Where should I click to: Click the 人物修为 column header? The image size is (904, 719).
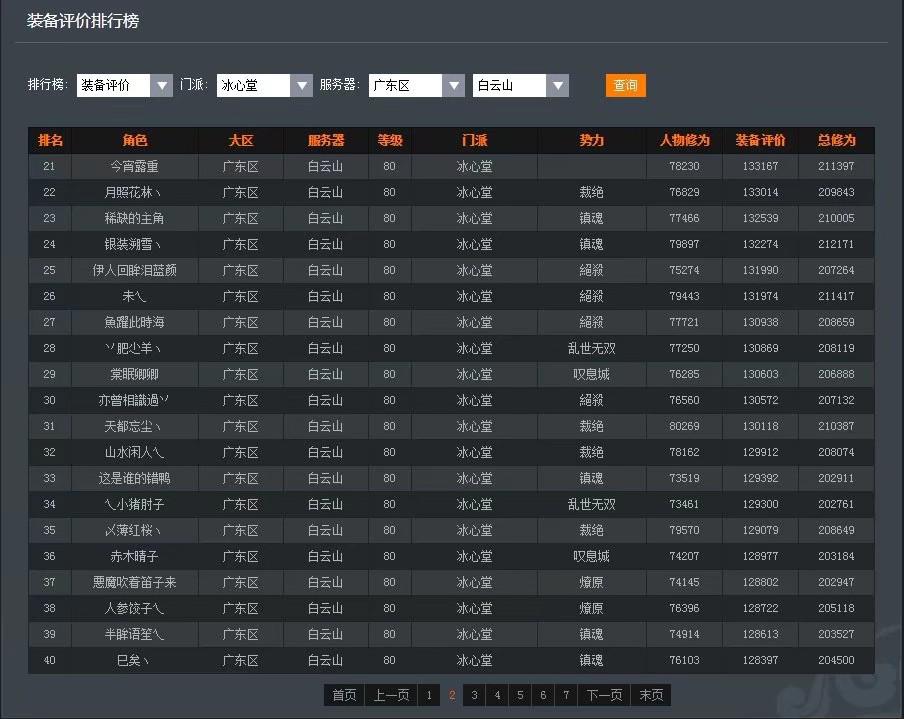click(x=684, y=141)
